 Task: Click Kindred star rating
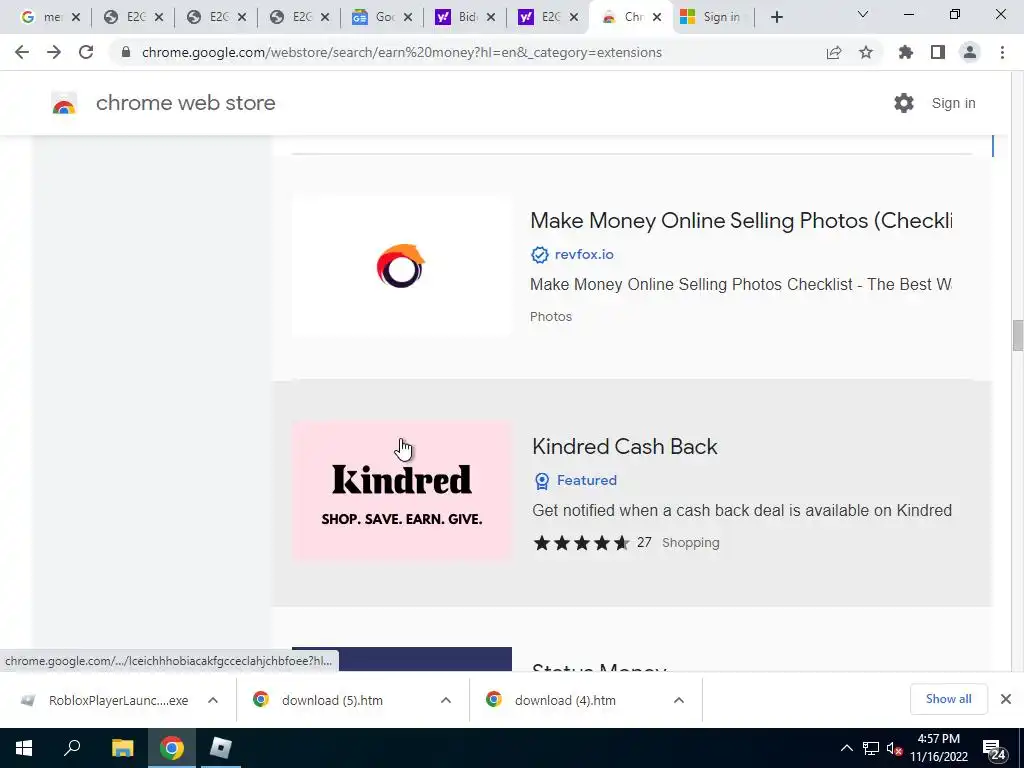(x=581, y=543)
